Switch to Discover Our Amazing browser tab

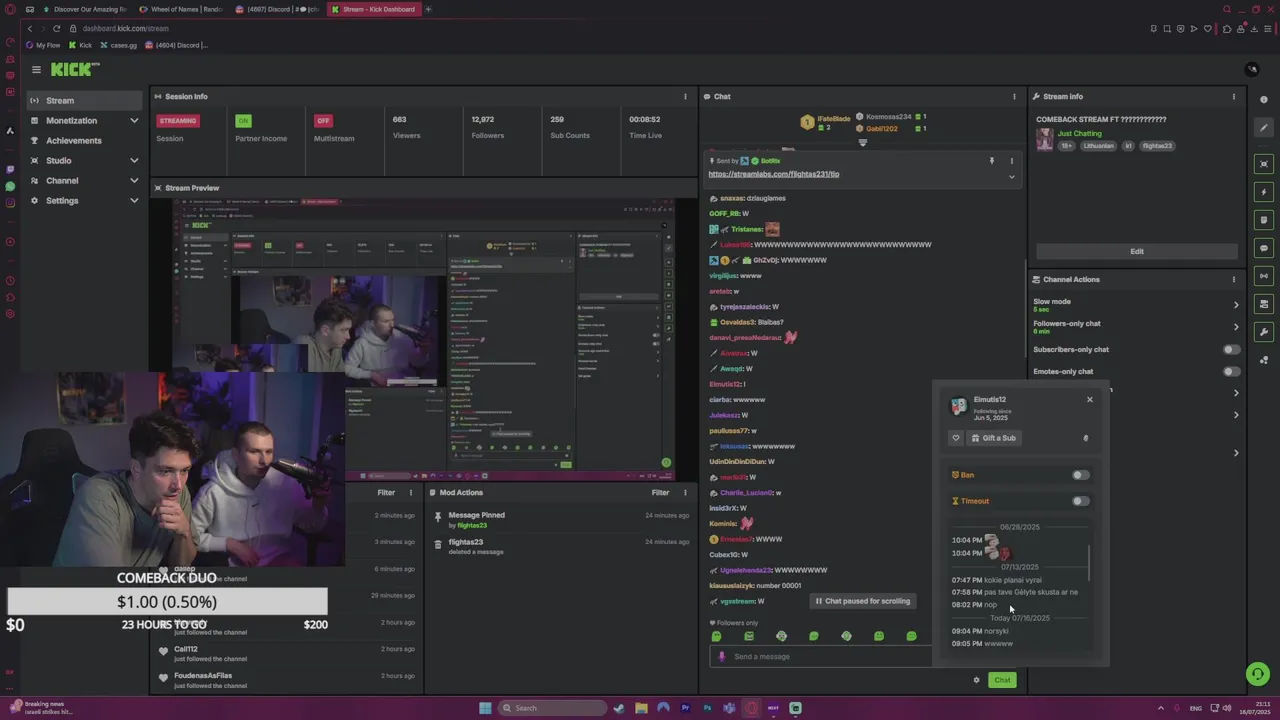[x=84, y=9]
